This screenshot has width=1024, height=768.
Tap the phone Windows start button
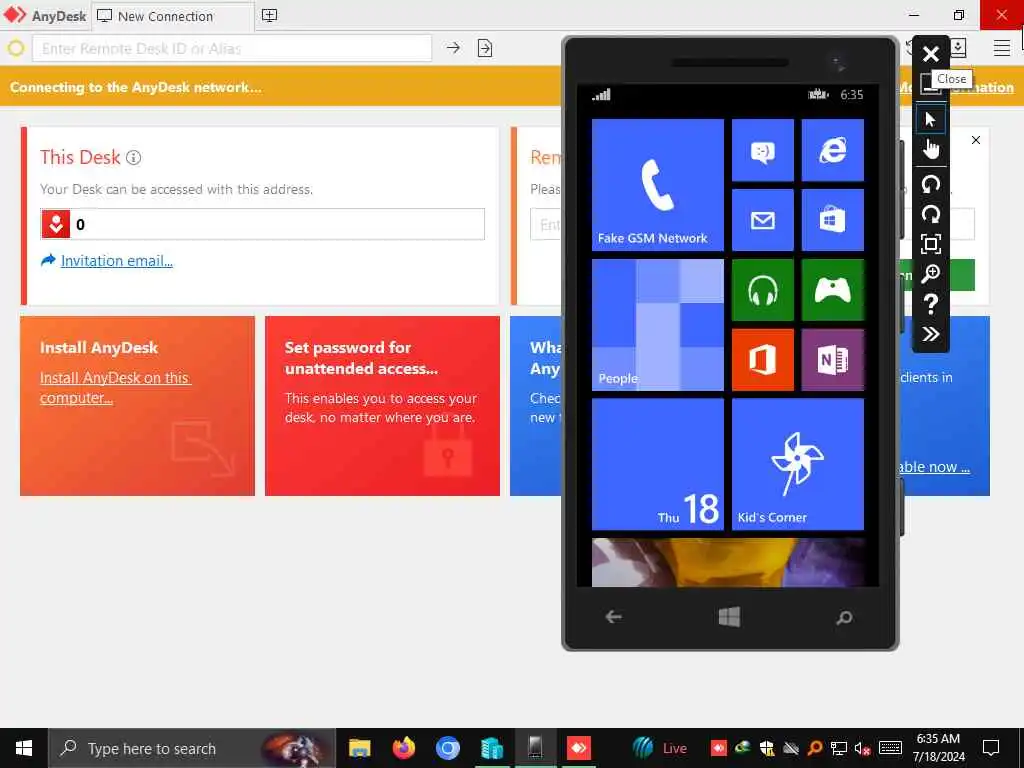729,616
